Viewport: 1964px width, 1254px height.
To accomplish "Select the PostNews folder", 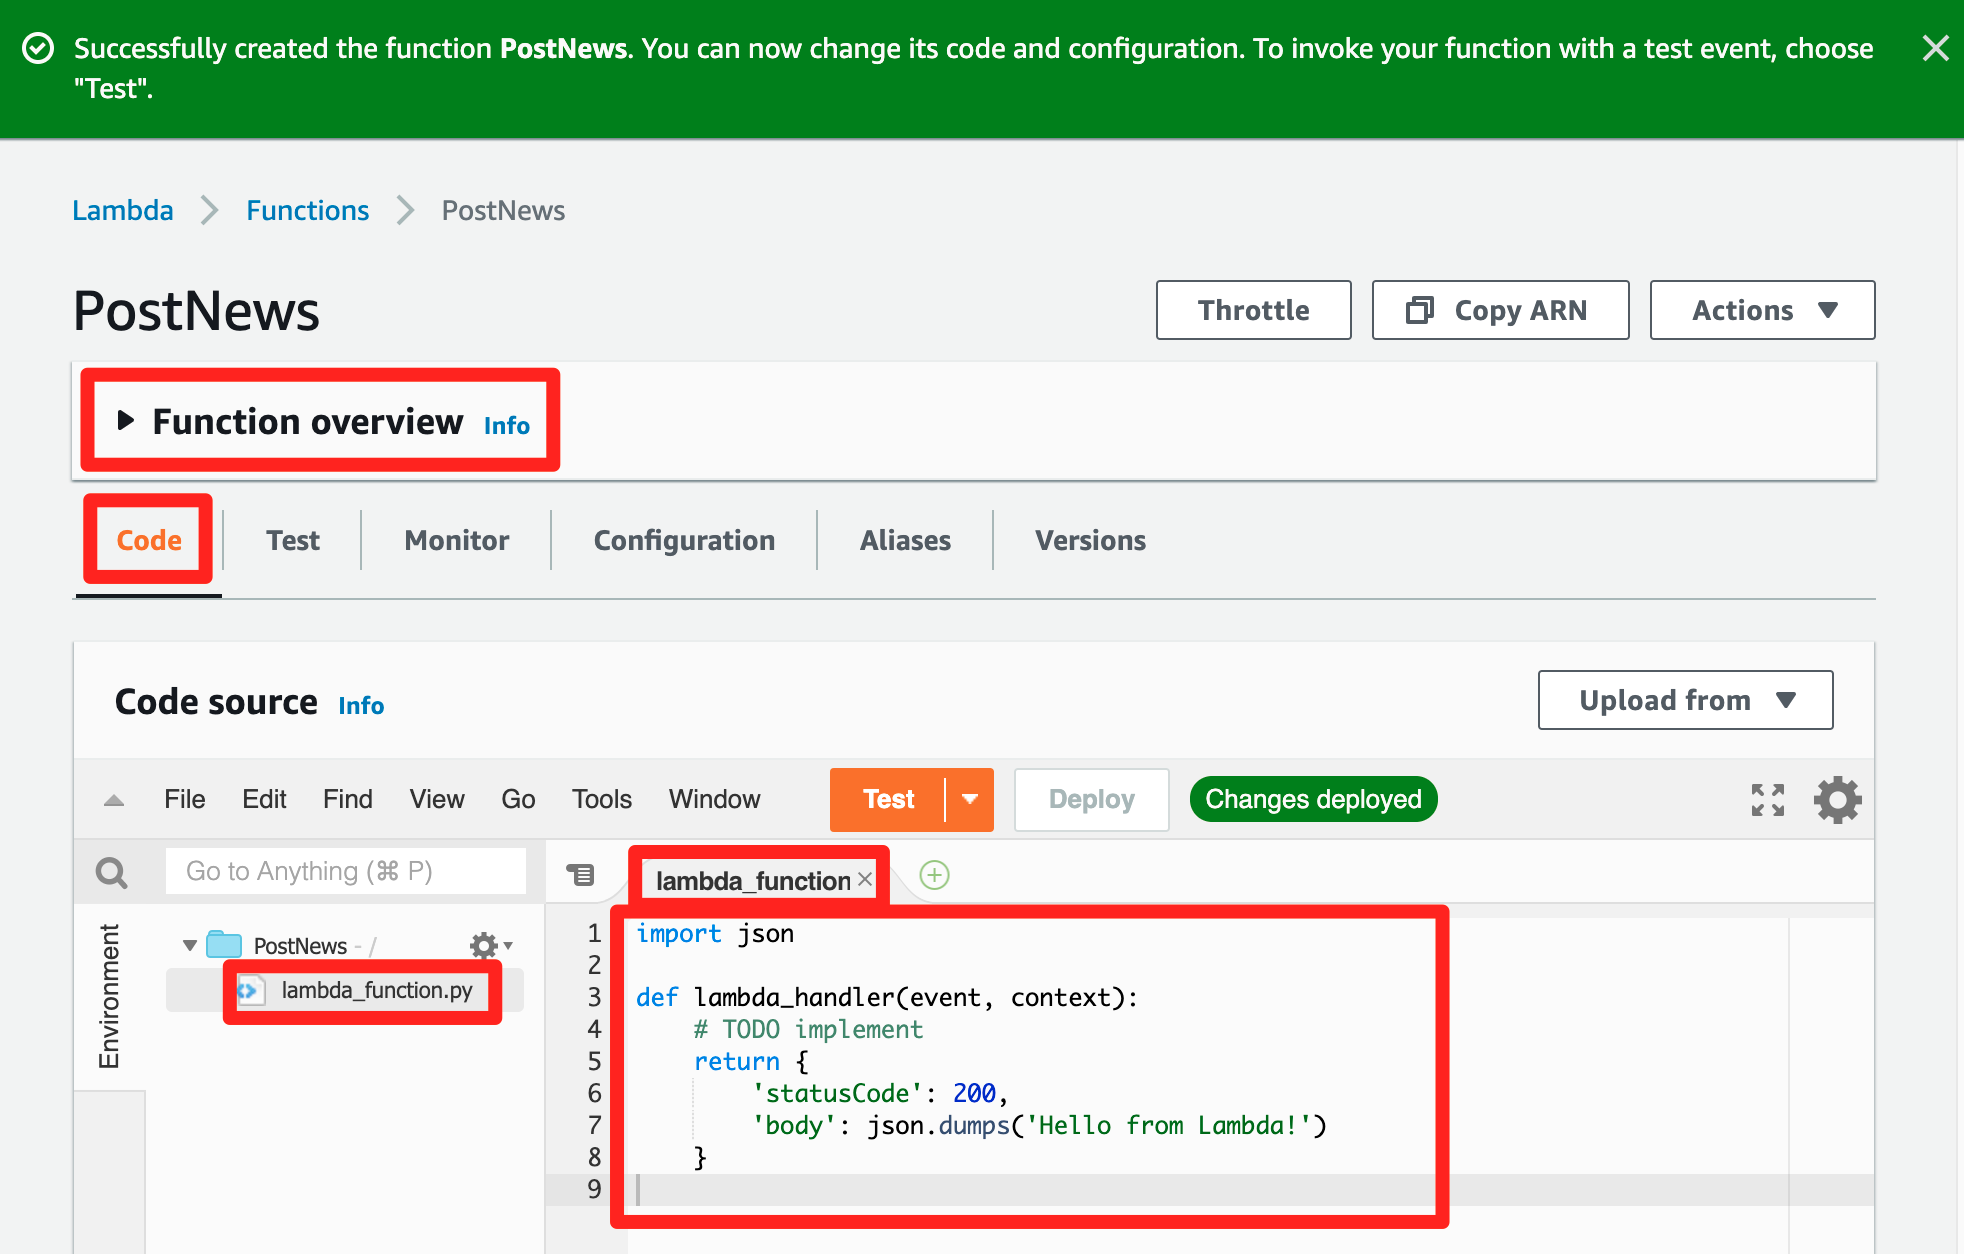I will 300,945.
